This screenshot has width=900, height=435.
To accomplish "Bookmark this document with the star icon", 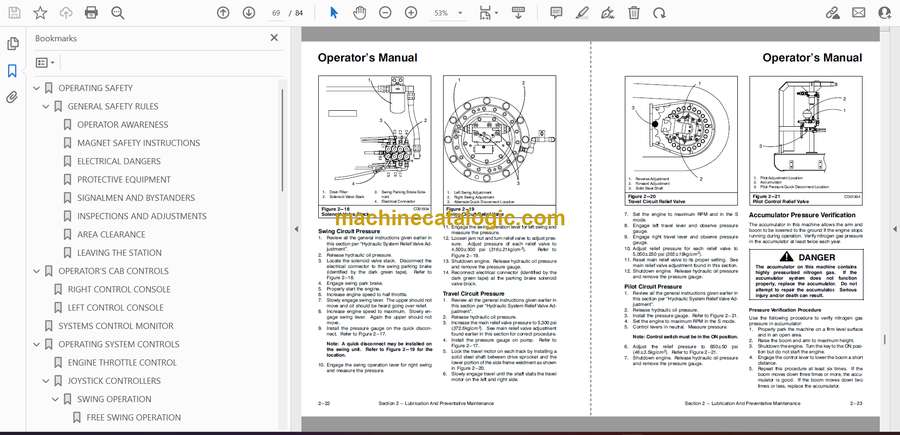I will tap(40, 13).
